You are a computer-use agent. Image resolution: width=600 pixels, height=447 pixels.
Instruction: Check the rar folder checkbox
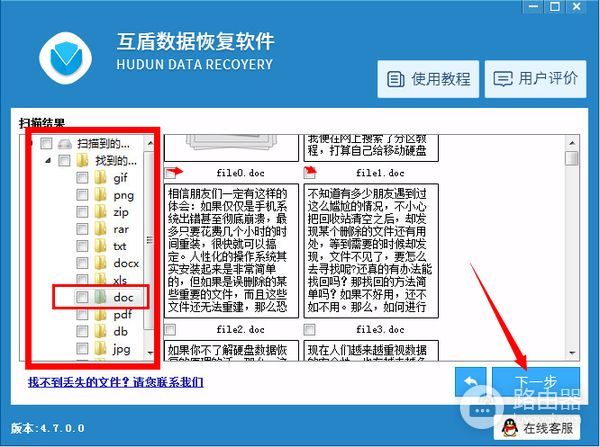pos(82,229)
